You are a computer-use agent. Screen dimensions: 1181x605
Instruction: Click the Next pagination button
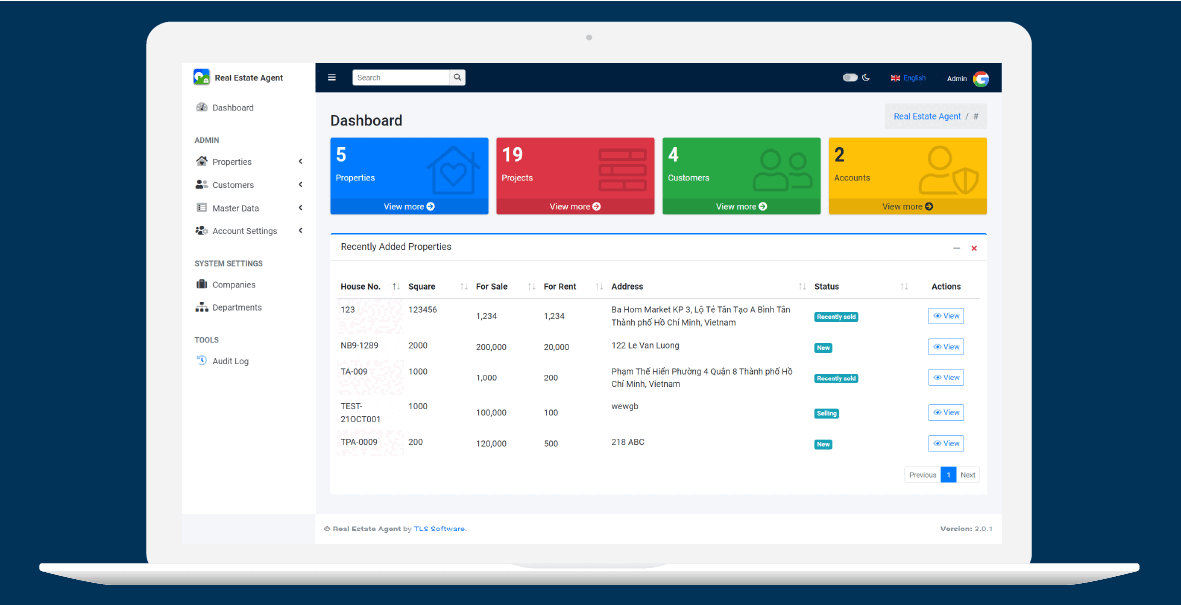point(968,475)
